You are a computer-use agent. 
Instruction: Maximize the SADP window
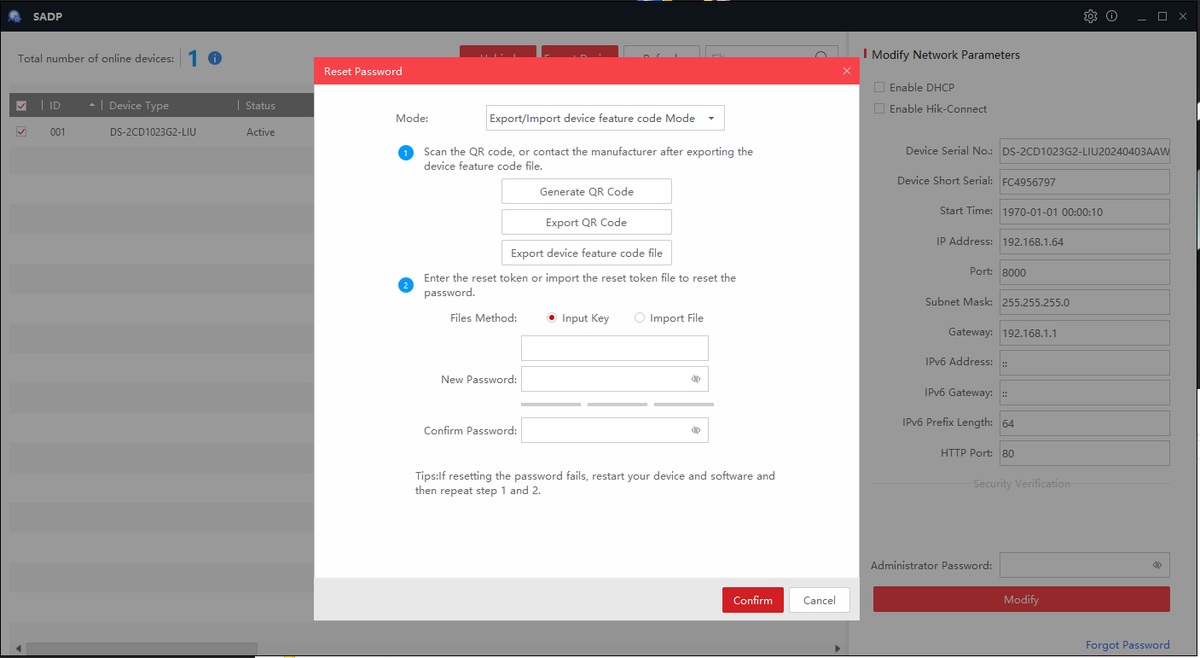click(1162, 16)
